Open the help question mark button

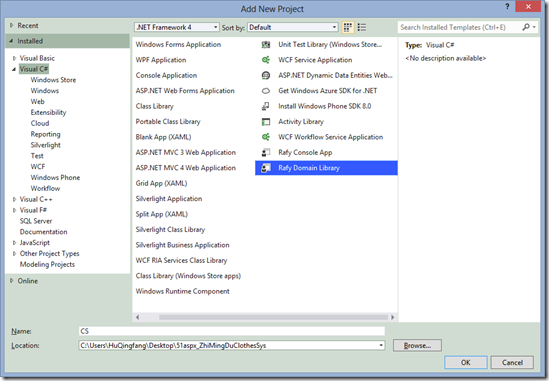pos(507,7)
